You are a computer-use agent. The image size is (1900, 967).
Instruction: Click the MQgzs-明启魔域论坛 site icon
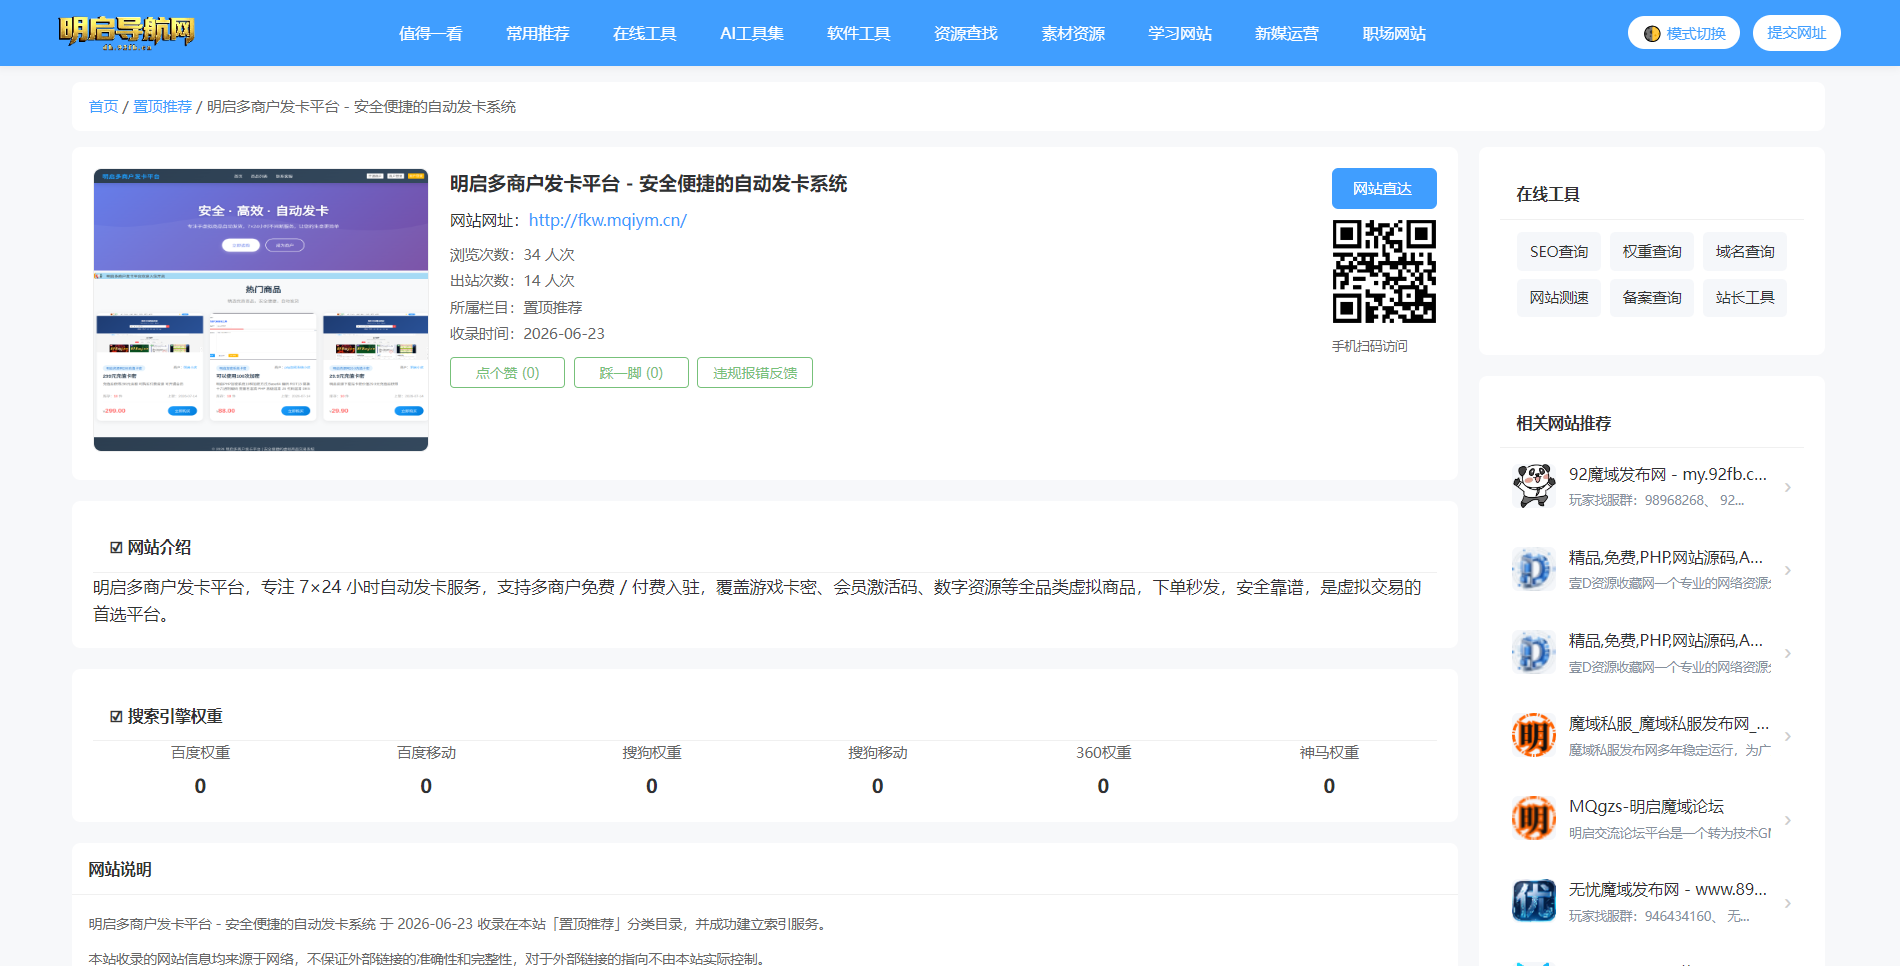(x=1534, y=819)
